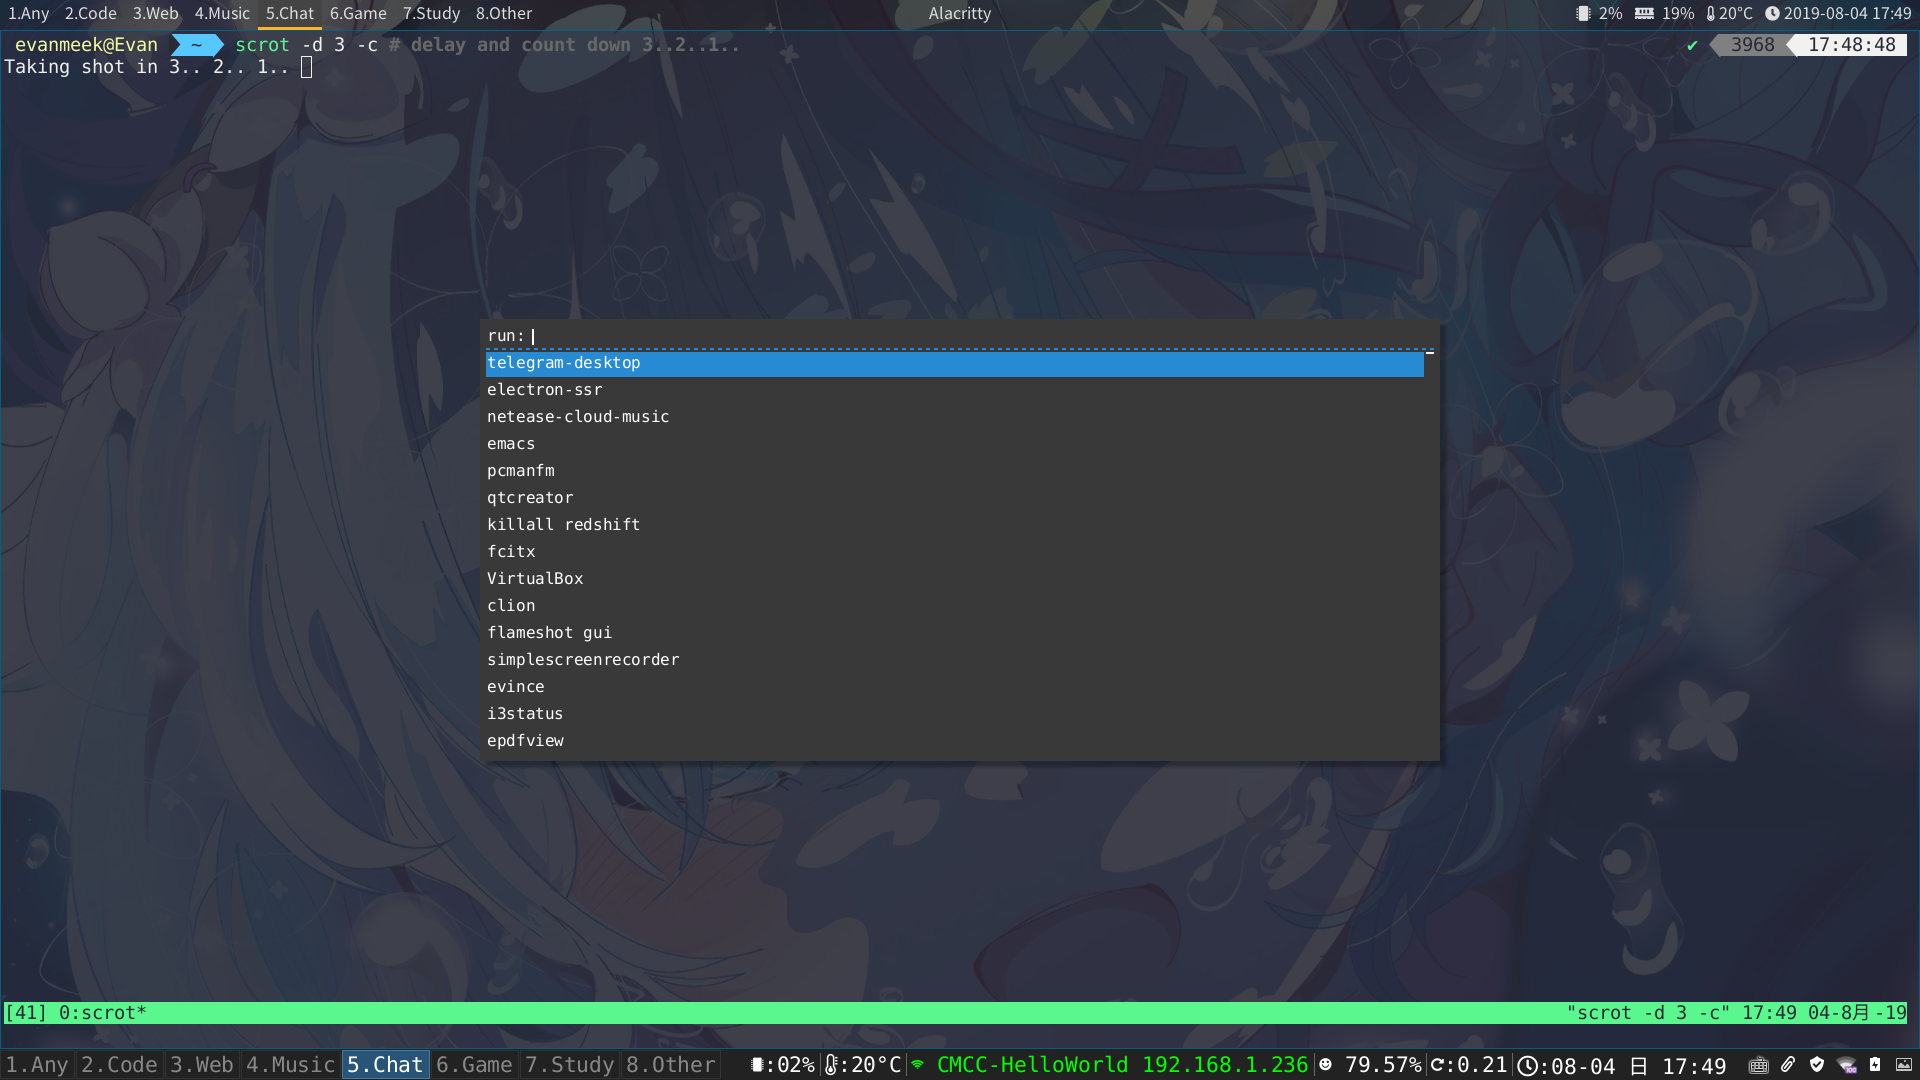Screen dimensions: 1920x1080
Task: Click the paperclip clipboard tray icon
Action: [1788, 1065]
